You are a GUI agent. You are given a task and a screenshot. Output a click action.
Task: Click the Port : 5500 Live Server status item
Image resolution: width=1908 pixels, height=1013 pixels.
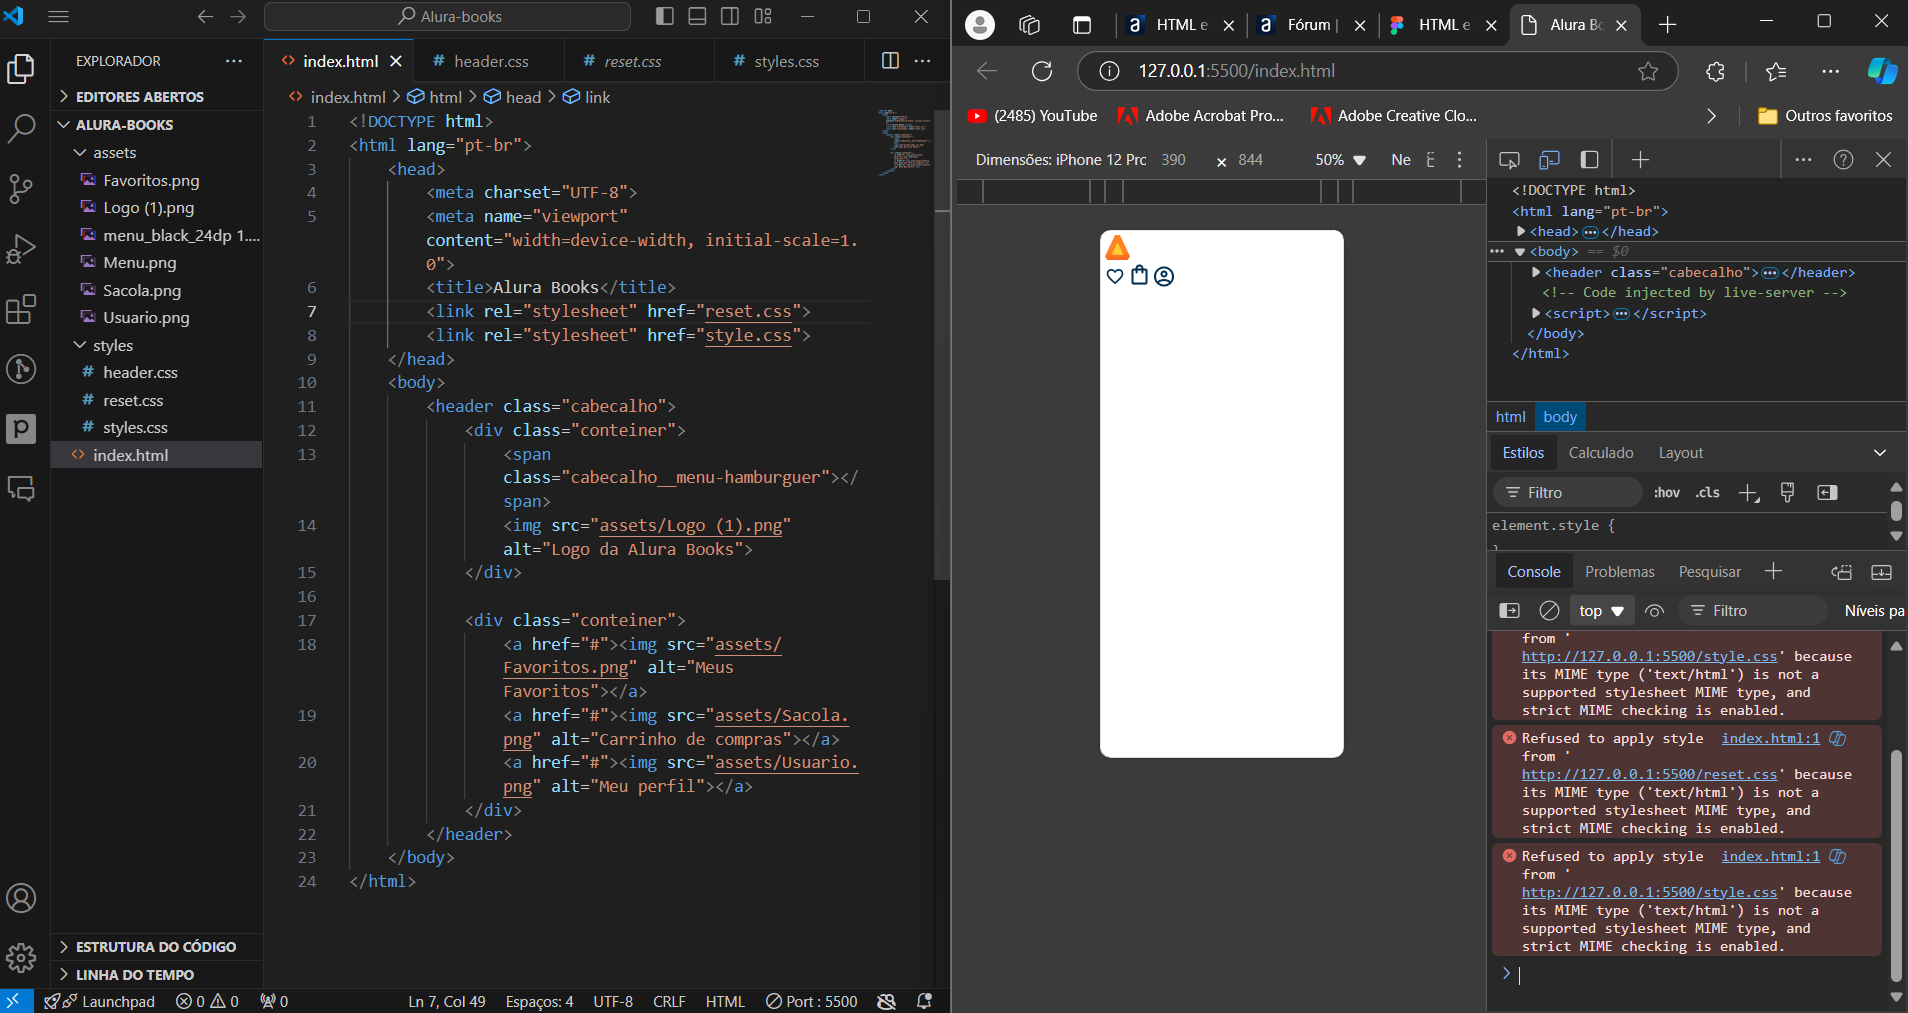coord(812,1001)
